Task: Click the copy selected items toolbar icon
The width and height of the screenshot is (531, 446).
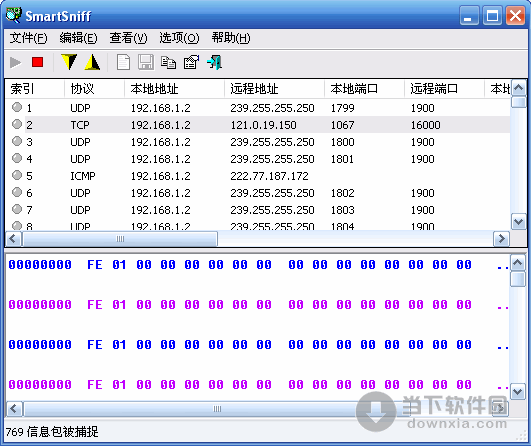Action: [168, 63]
